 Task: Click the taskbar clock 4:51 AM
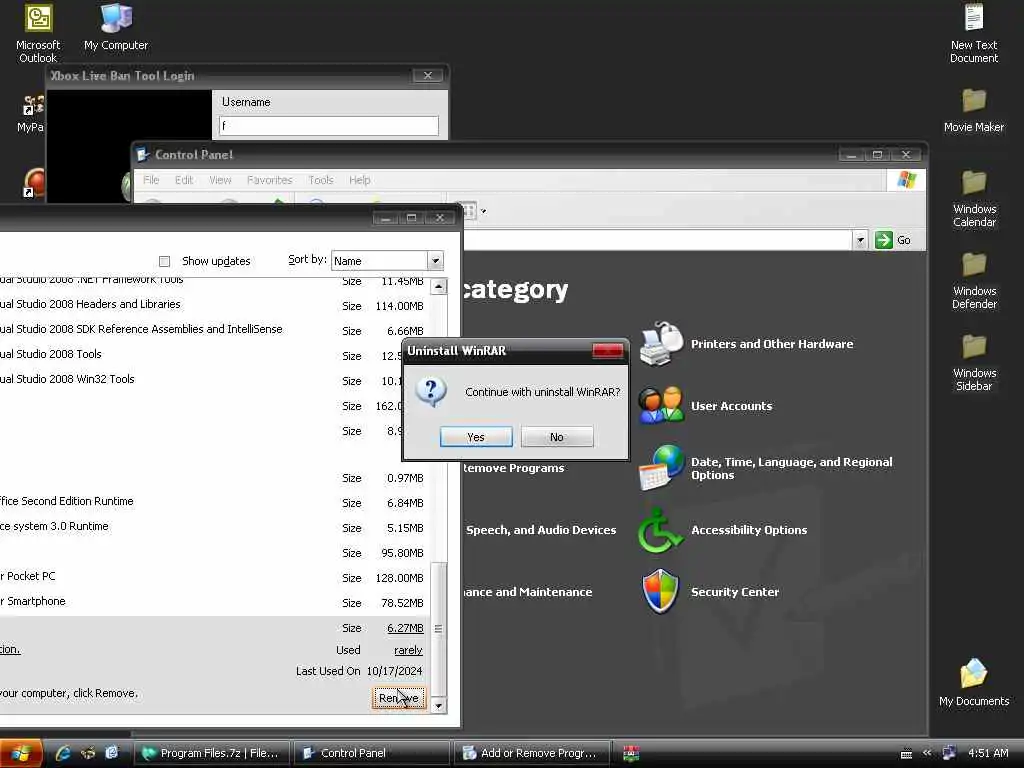point(988,753)
